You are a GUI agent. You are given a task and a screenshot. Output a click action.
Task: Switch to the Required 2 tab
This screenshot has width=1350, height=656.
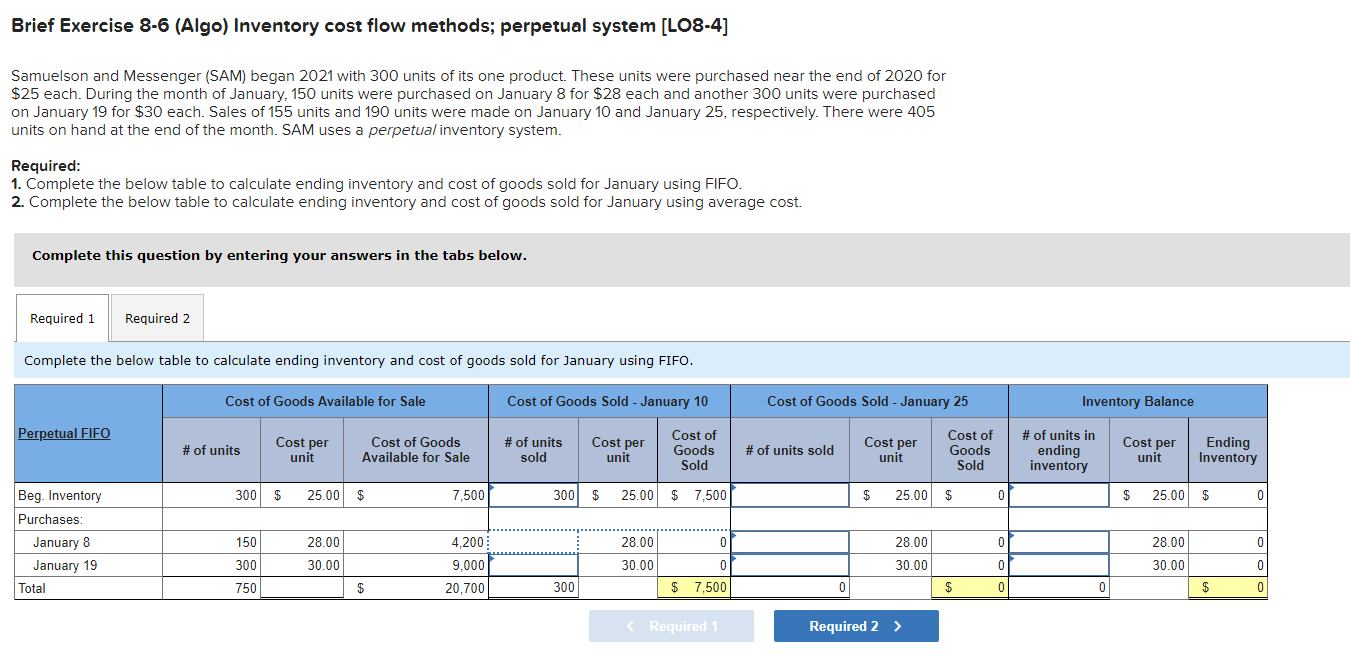(x=156, y=317)
